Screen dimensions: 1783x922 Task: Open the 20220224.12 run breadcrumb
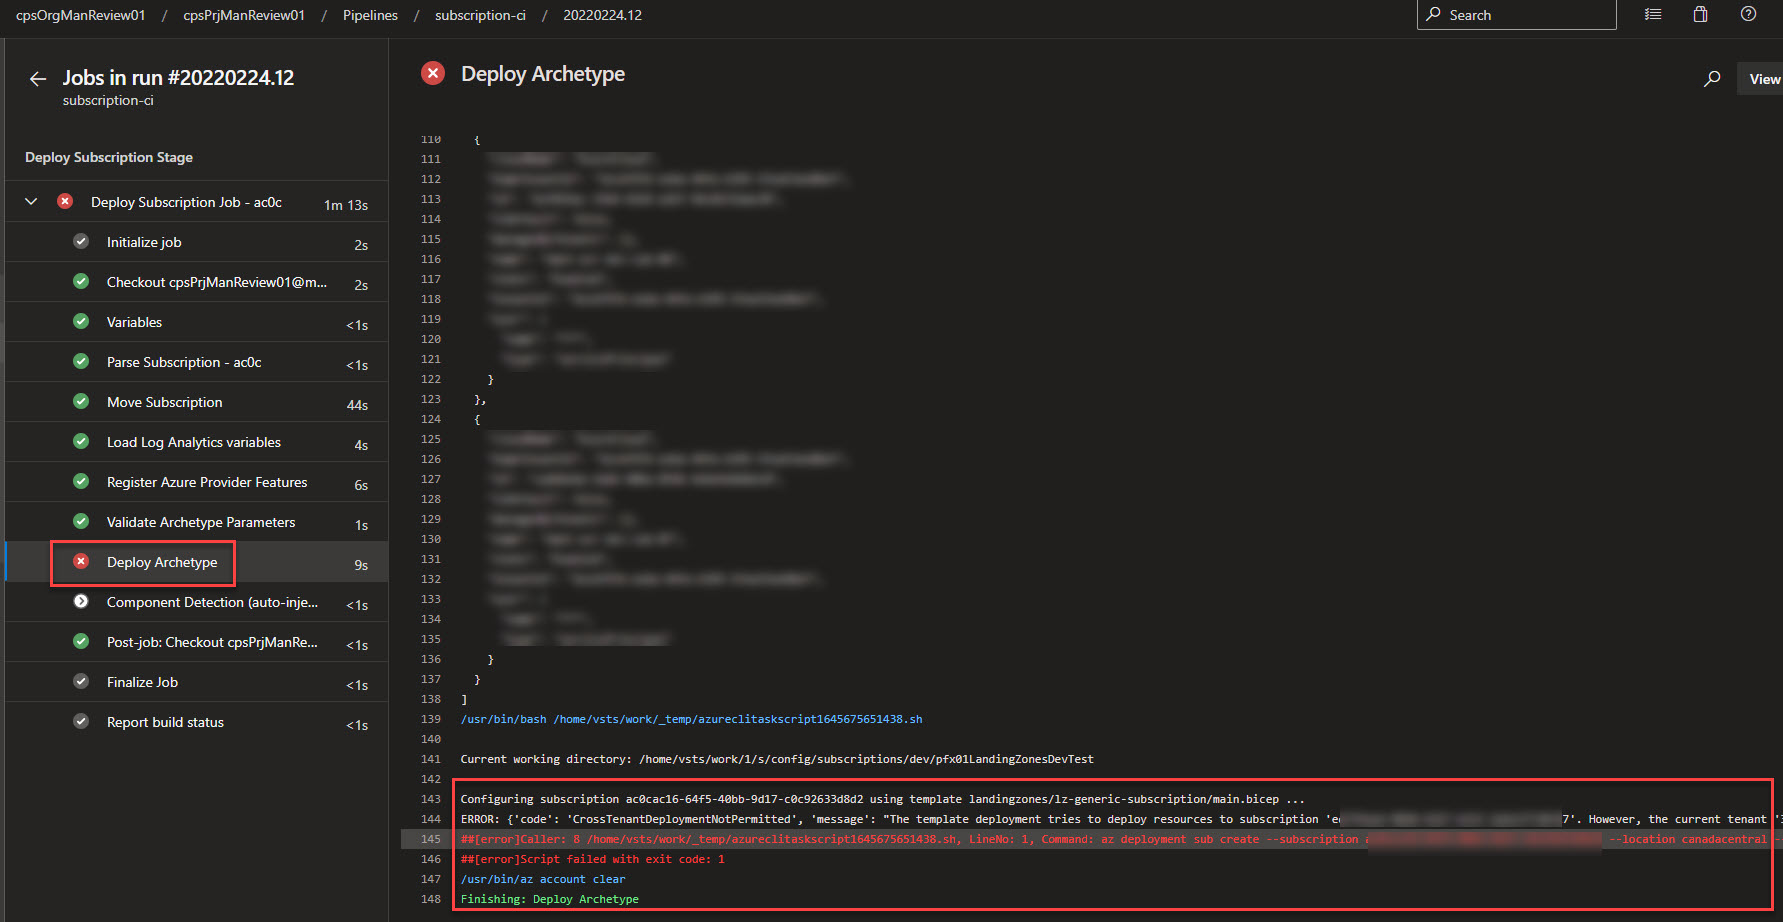click(x=602, y=15)
